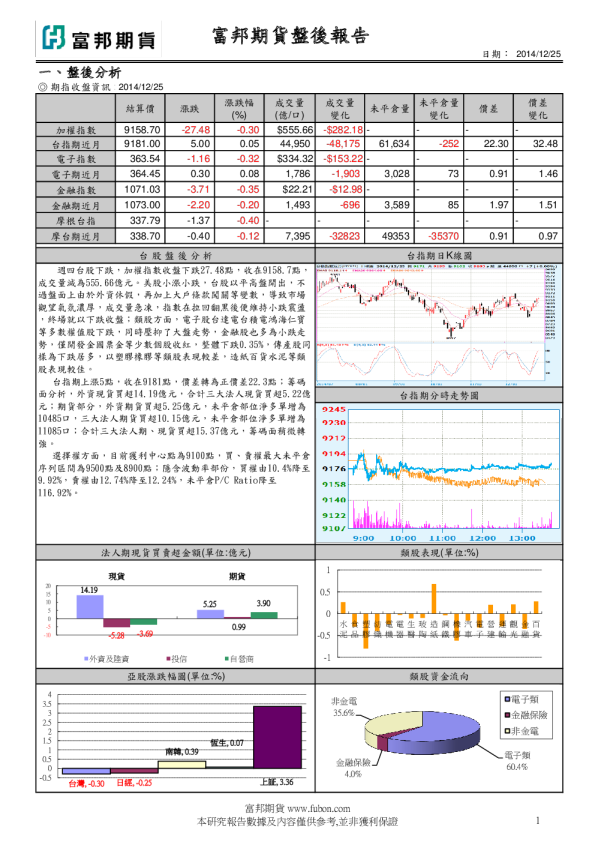Click the -5.28 bar value label

click(116, 635)
